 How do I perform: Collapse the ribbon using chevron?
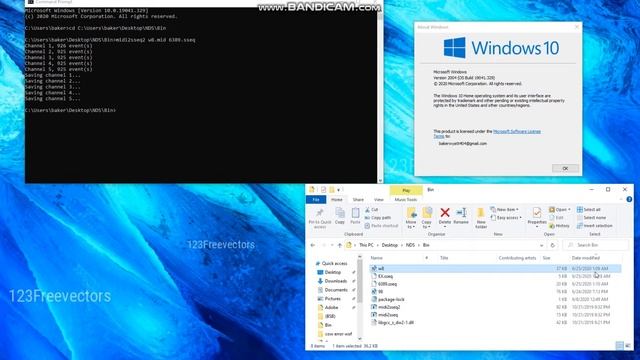[621, 199]
